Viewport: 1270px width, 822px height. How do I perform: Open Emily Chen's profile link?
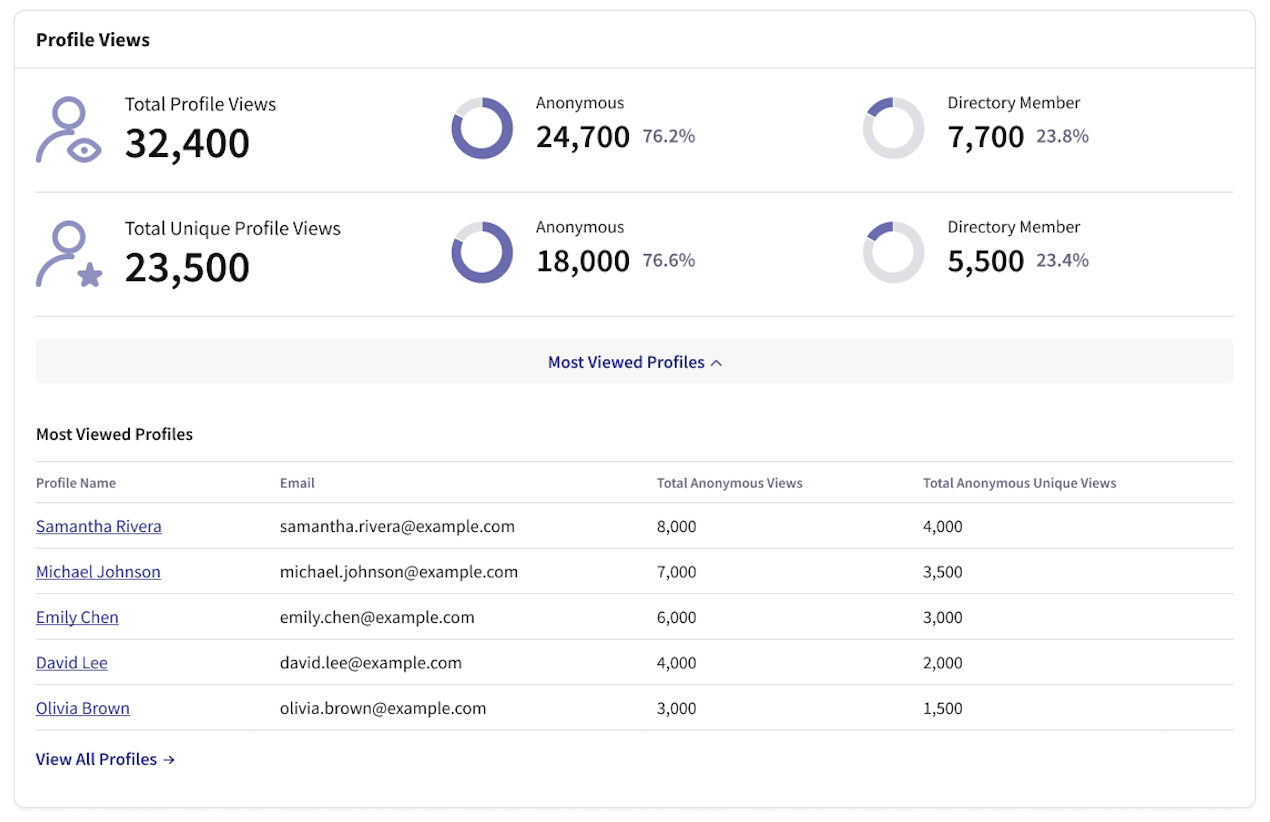(x=77, y=617)
